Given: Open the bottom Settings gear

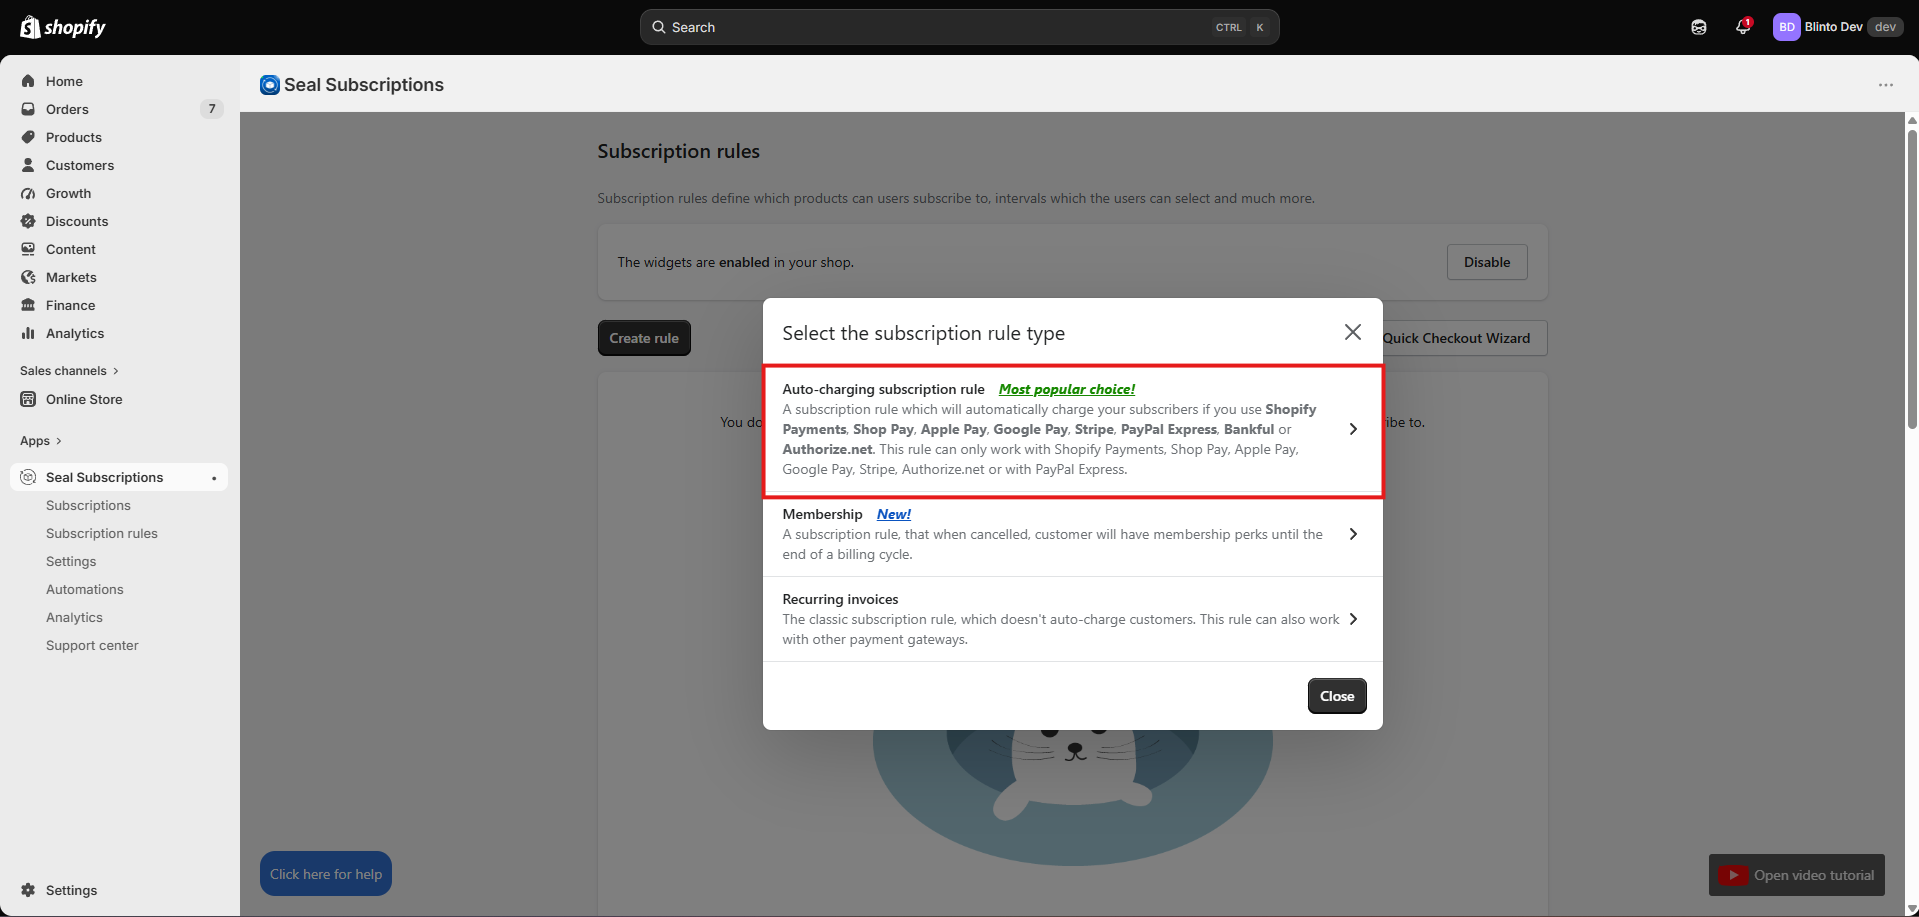Looking at the screenshot, I should pyautogui.click(x=28, y=890).
